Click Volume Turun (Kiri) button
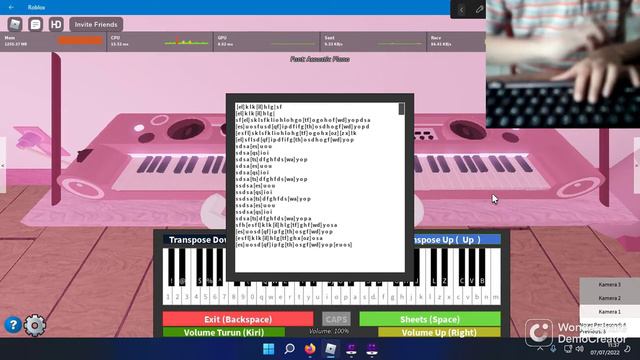The image size is (640, 360). [224, 332]
